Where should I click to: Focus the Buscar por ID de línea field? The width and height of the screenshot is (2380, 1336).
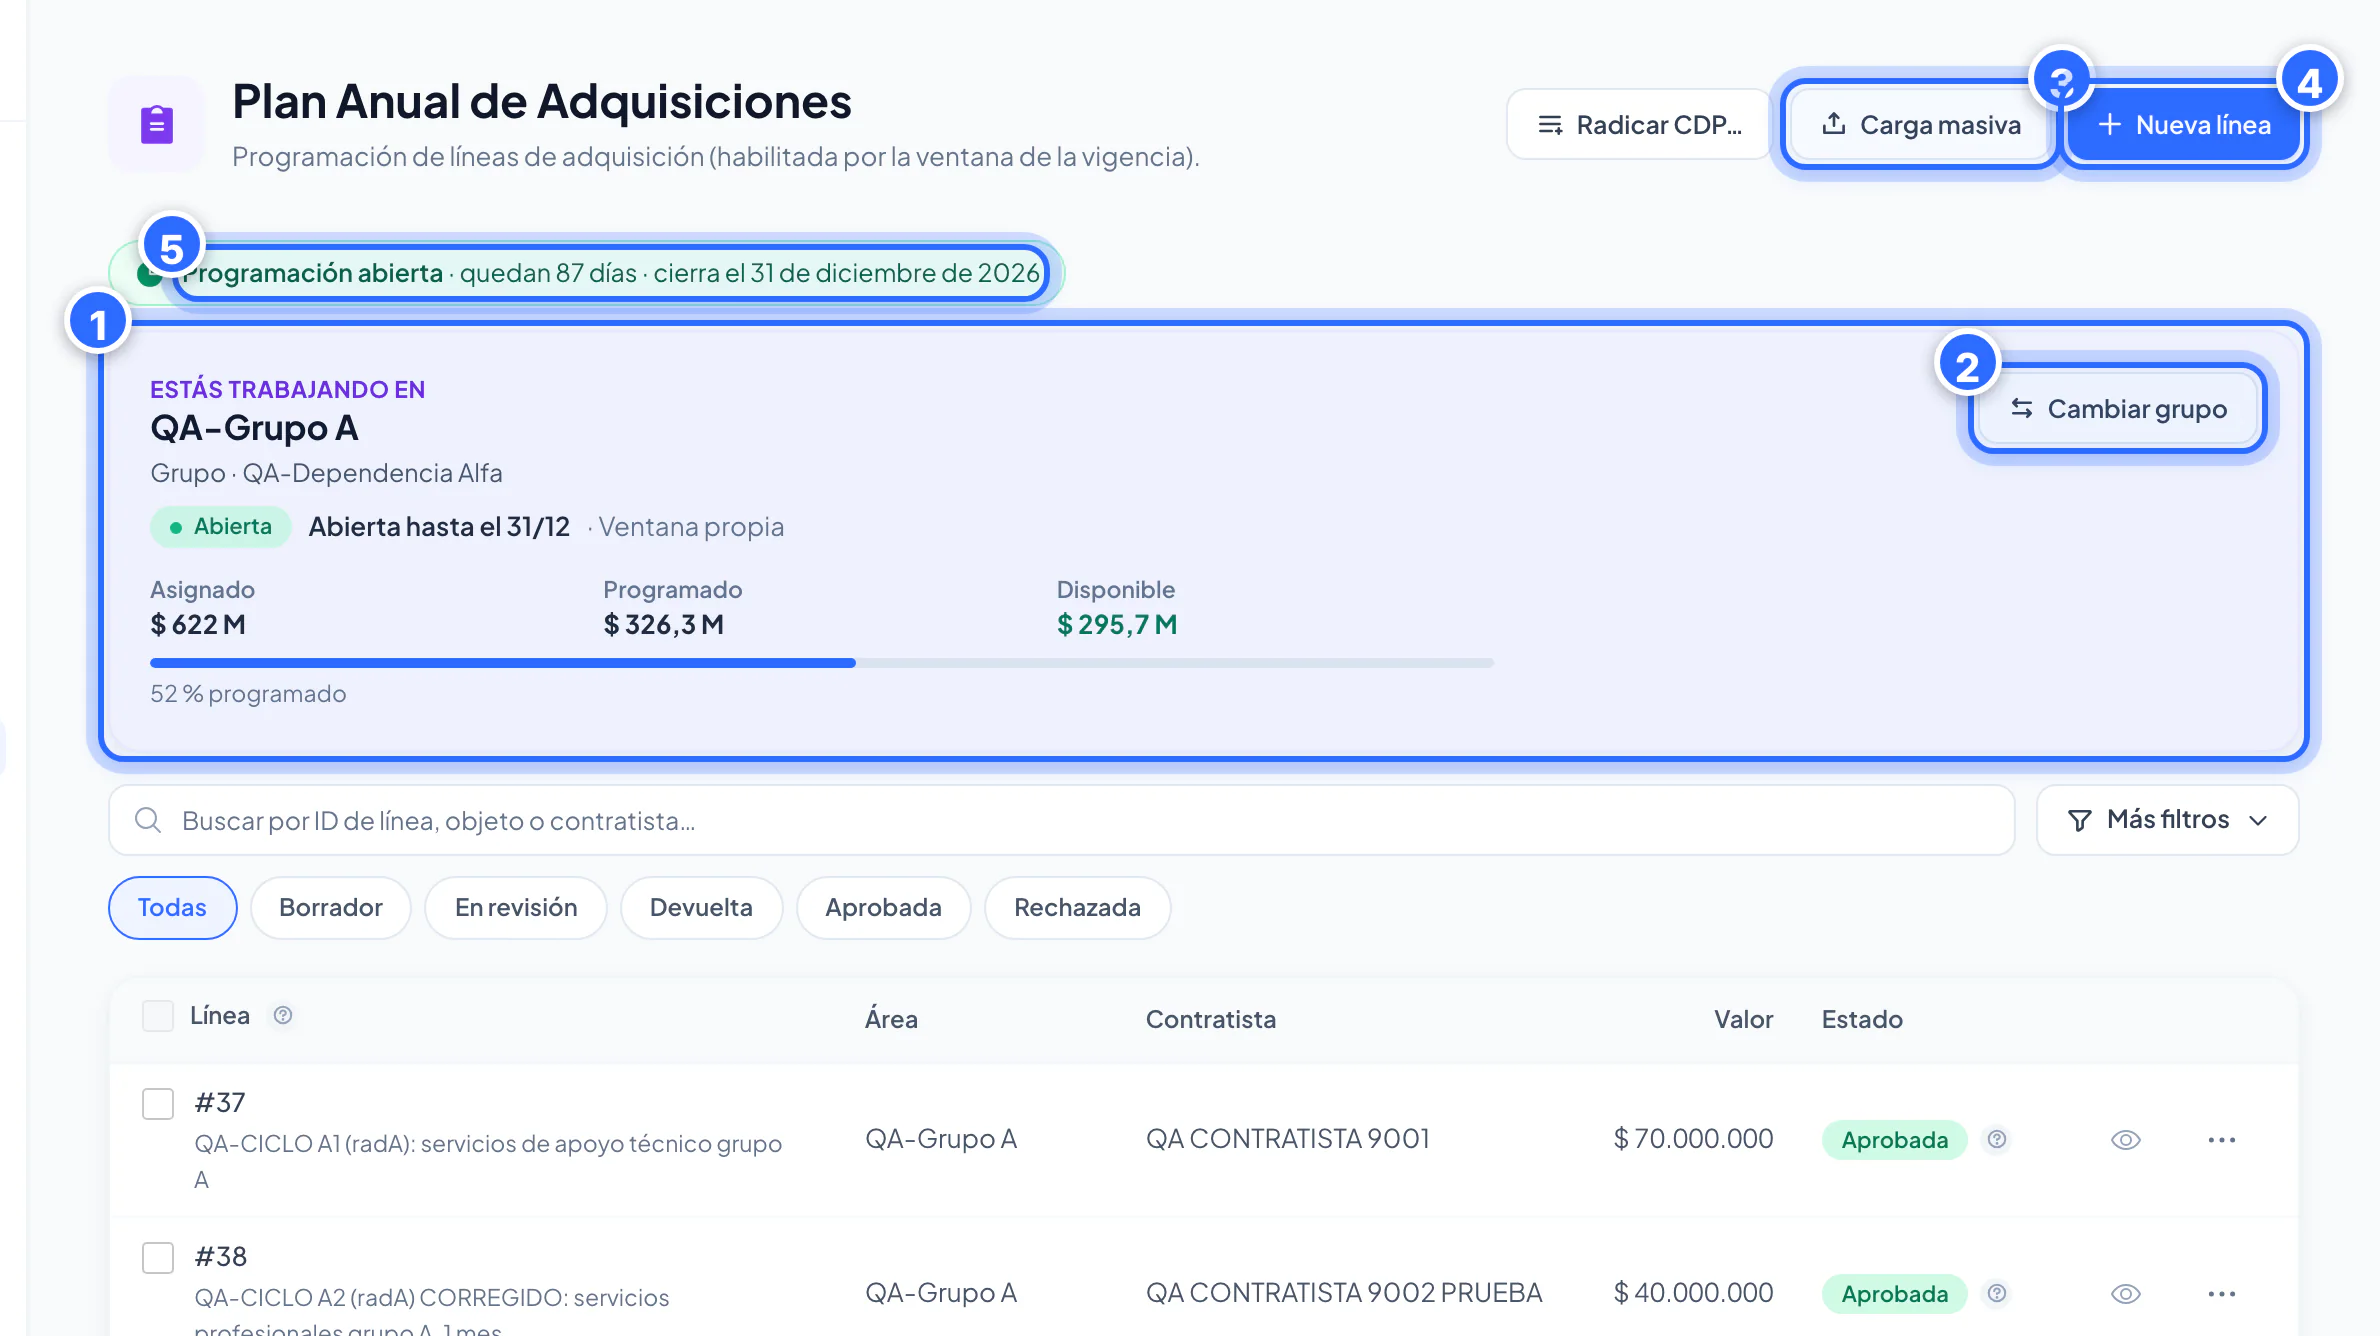click(1062, 820)
